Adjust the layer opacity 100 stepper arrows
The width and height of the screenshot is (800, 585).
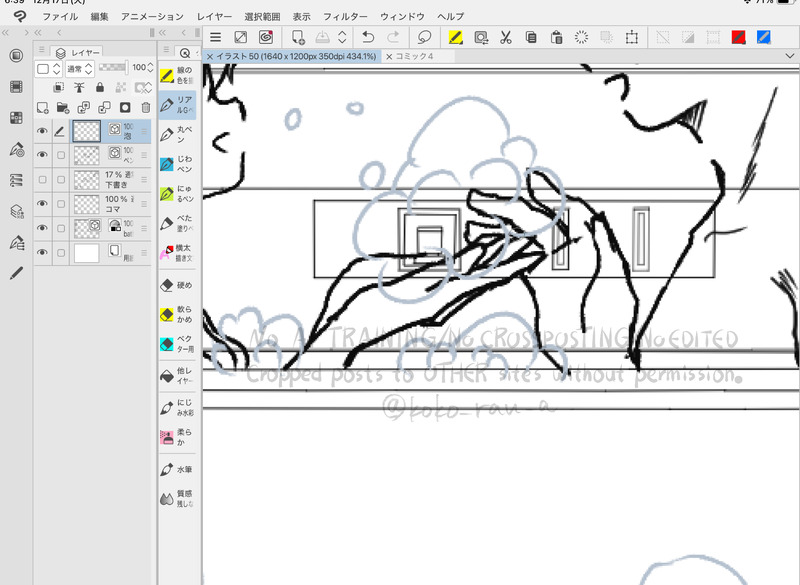pos(150,67)
